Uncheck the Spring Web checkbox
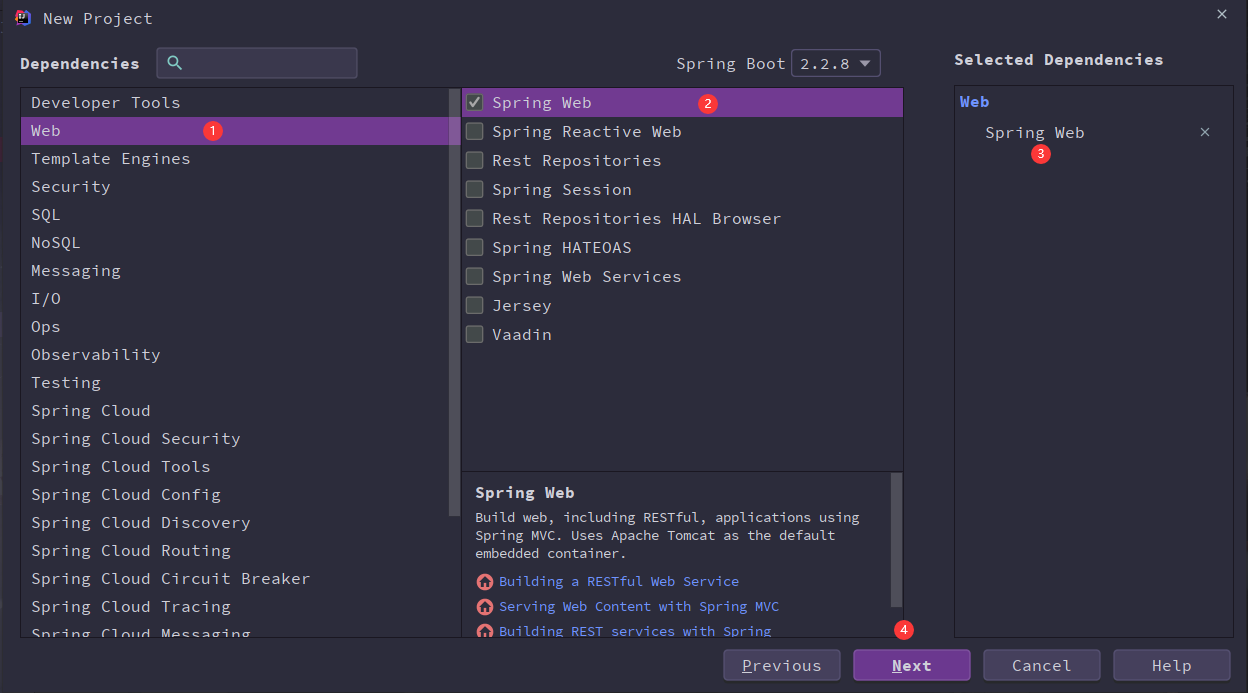Viewport: 1248px width, 693px height. click(x=475, y=102)
